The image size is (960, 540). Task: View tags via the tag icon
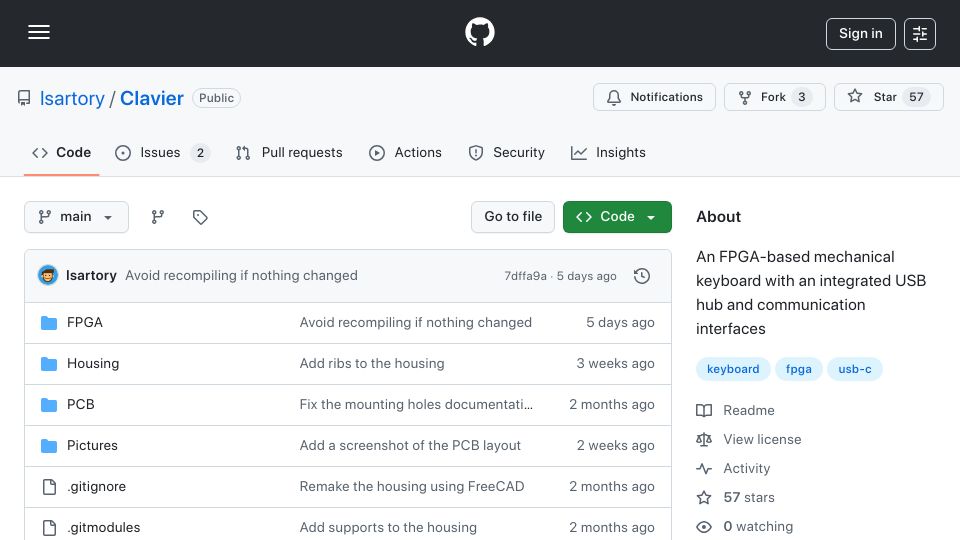(200, 217)
